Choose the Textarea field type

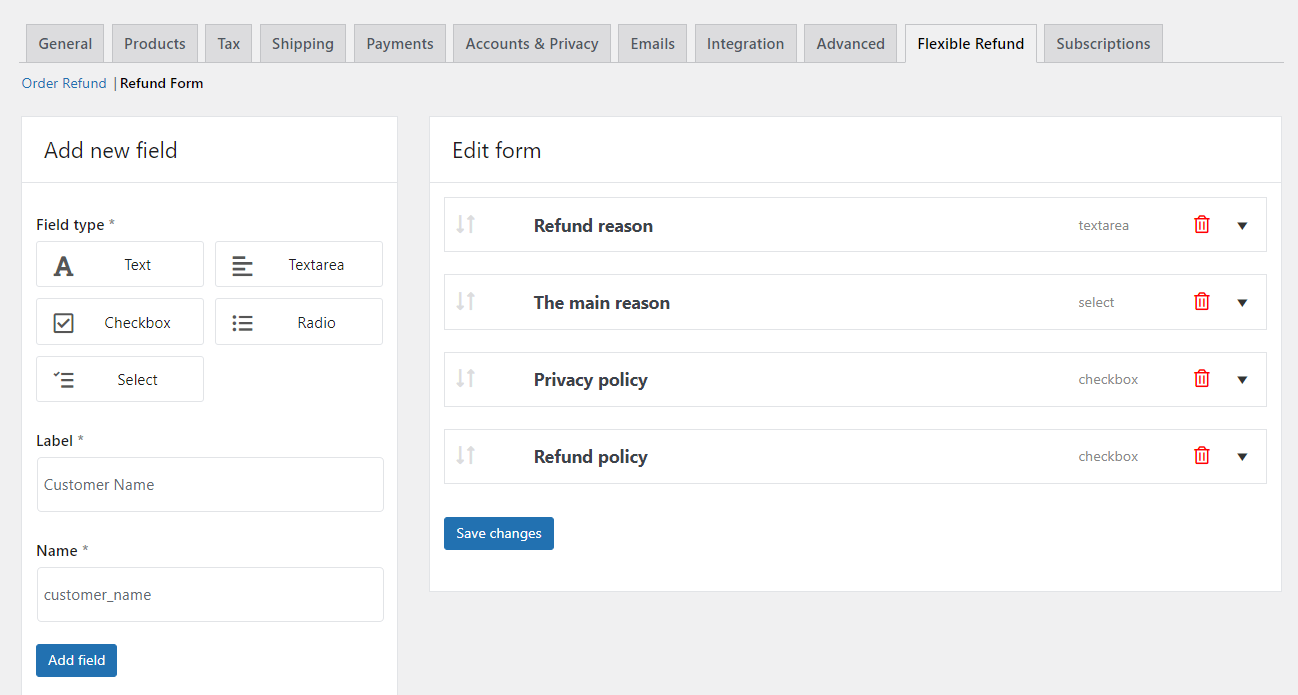pos(299,264)
